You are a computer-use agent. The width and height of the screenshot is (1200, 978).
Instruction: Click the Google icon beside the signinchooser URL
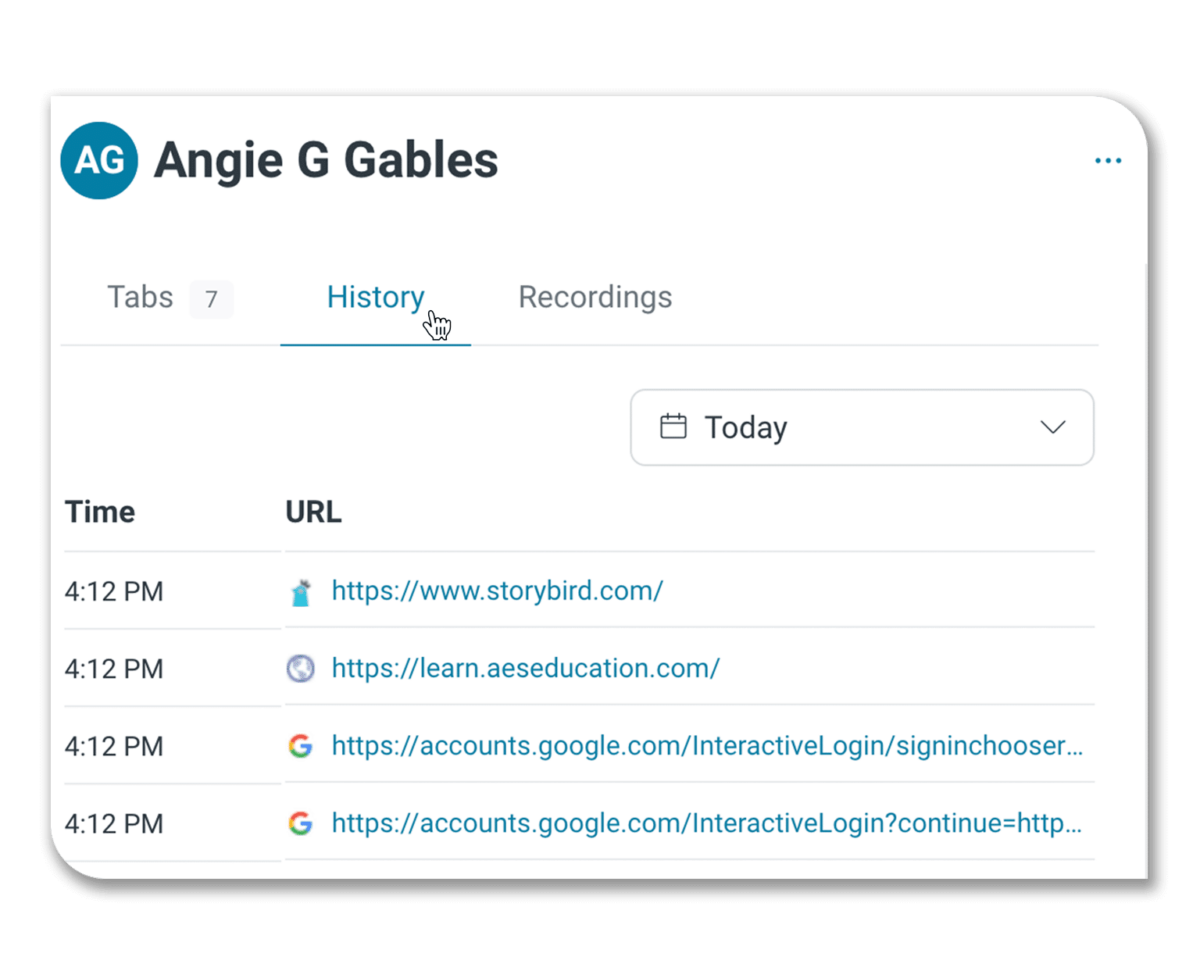point(300,746)
